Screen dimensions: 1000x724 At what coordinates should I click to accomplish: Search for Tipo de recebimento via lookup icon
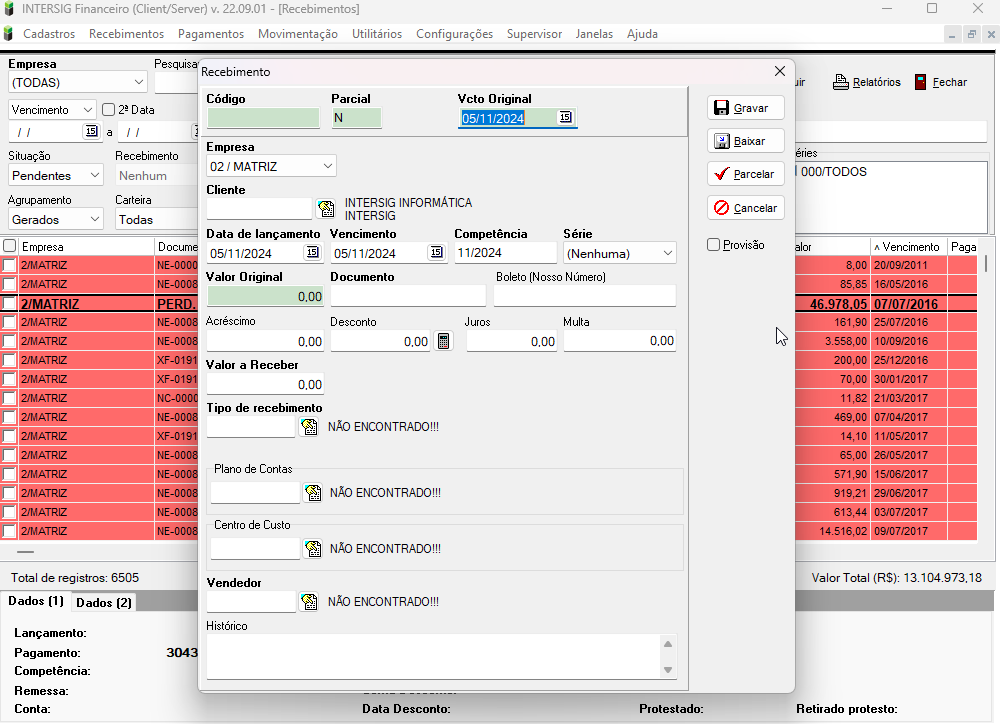click(x=309, y=427)
